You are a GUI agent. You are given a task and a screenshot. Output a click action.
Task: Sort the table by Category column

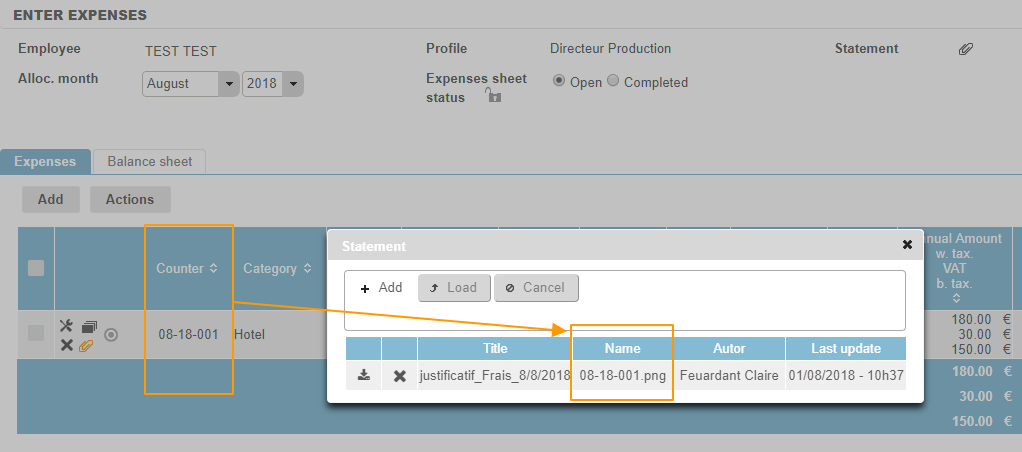click(x=277, y=268)
